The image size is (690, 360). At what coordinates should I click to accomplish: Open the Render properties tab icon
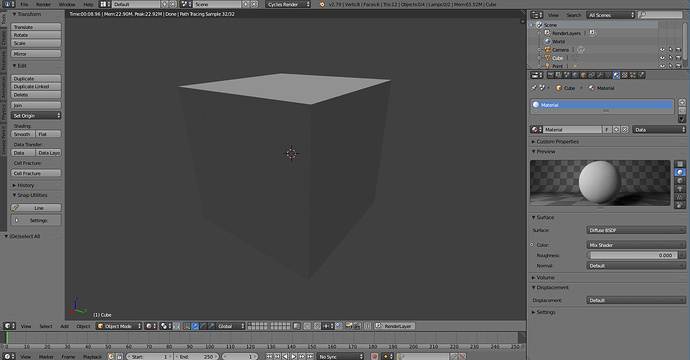pos(551,75)
